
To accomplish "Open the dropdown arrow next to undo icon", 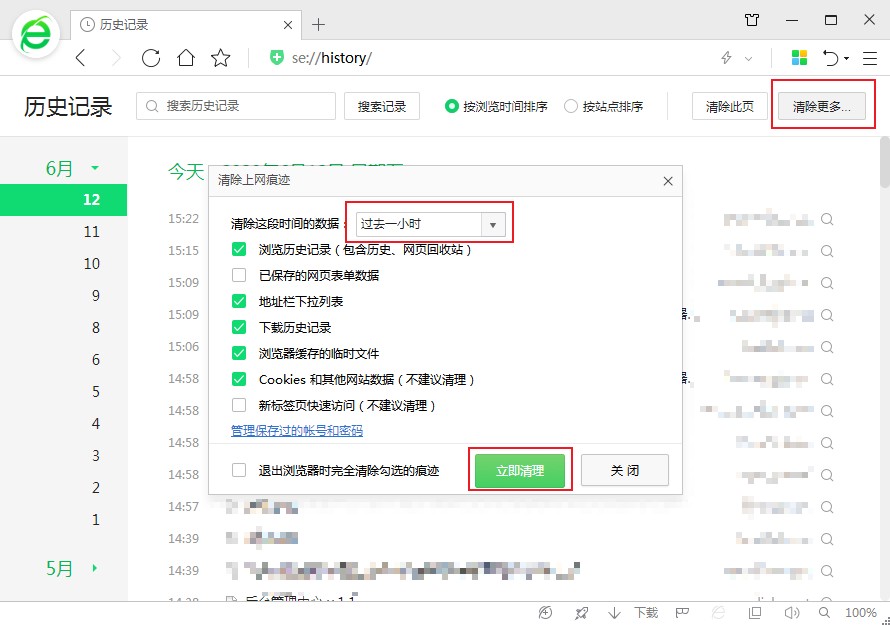I will point(846,58).
